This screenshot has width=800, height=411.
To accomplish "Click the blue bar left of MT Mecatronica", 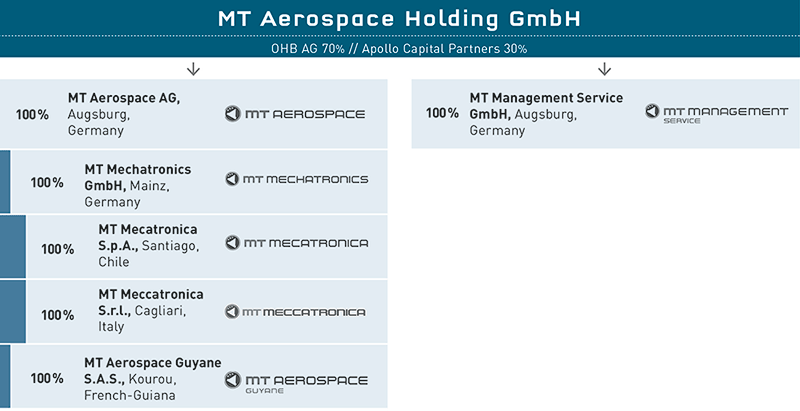I will pos(13,246).
